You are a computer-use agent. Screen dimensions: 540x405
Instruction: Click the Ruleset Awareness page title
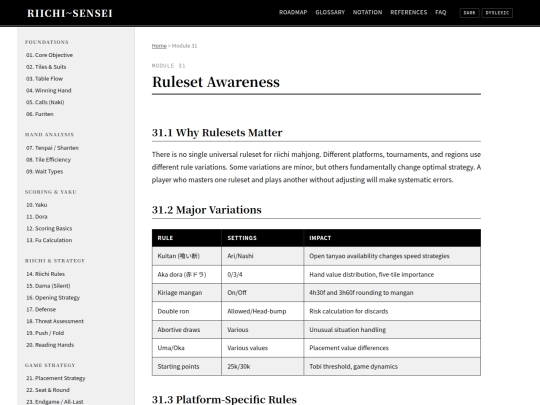[216, 82]
